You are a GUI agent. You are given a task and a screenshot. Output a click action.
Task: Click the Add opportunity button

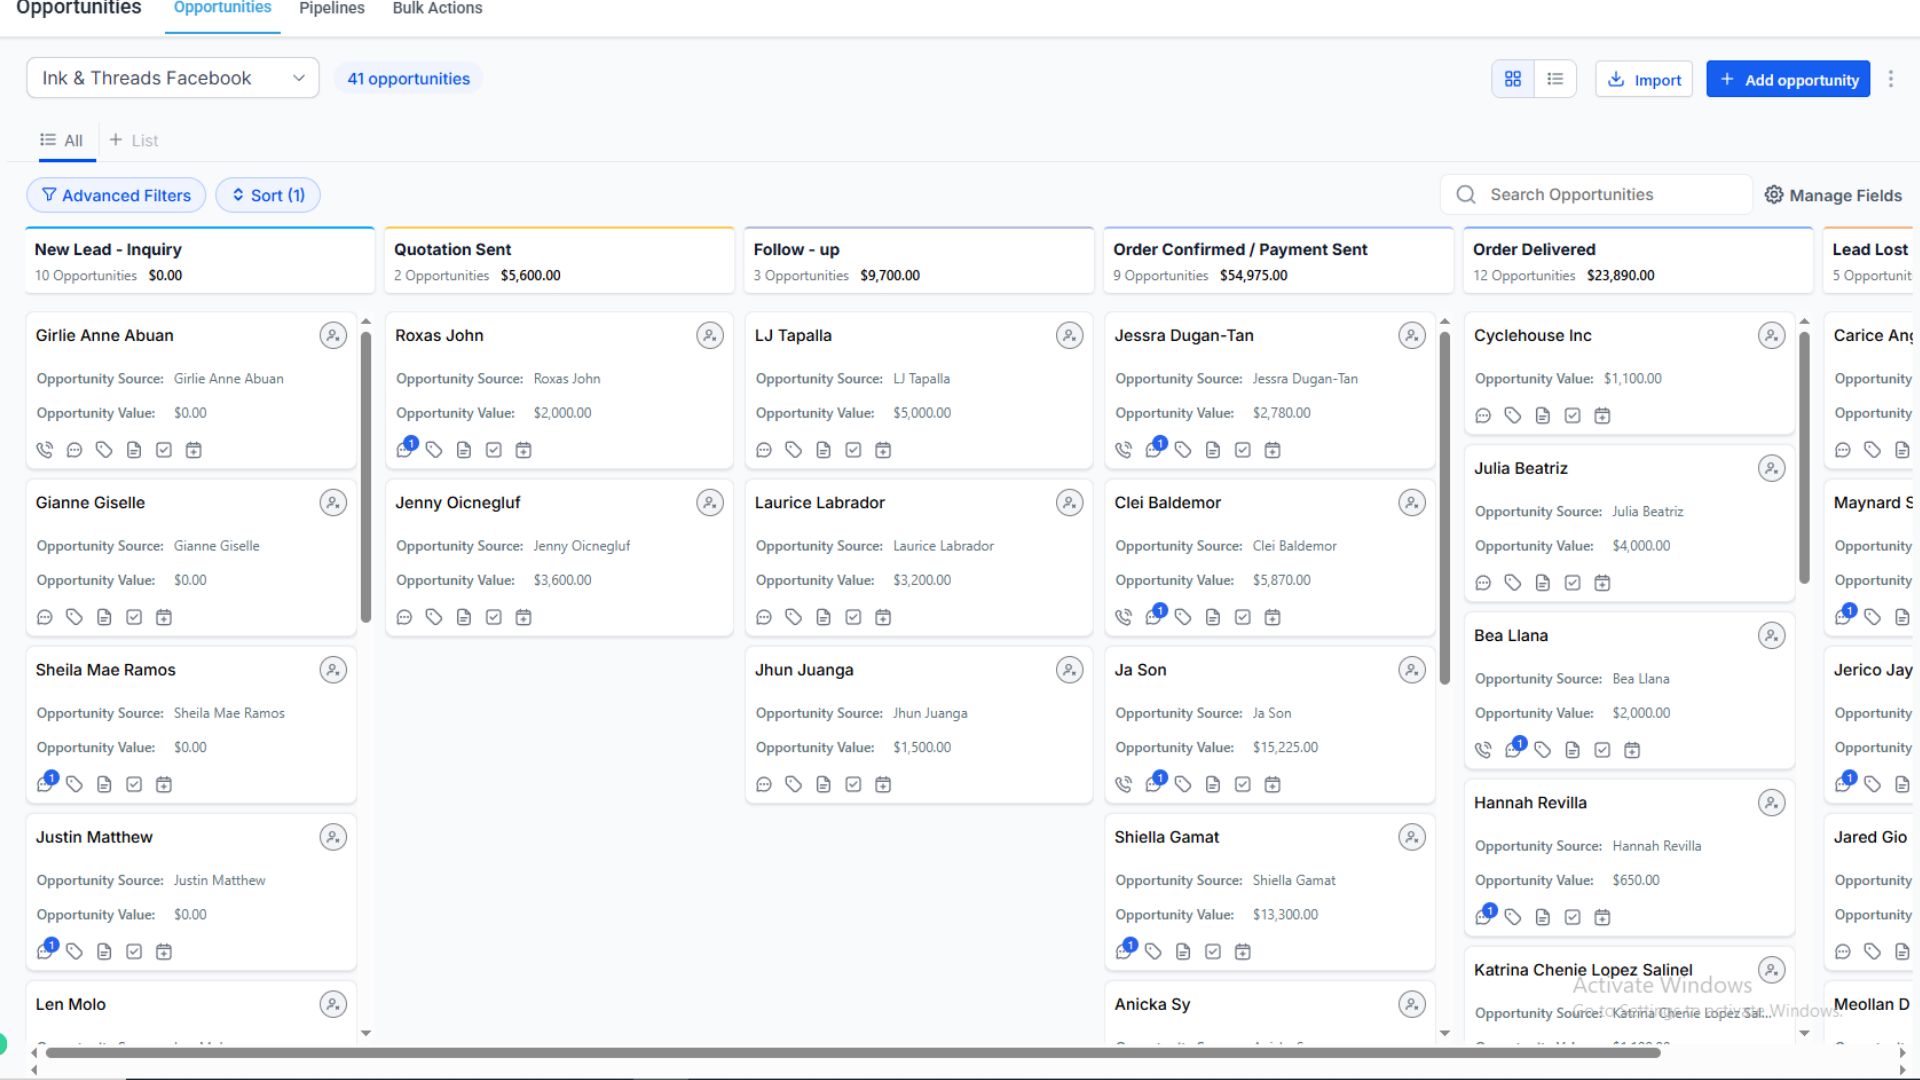[1788, 80]
